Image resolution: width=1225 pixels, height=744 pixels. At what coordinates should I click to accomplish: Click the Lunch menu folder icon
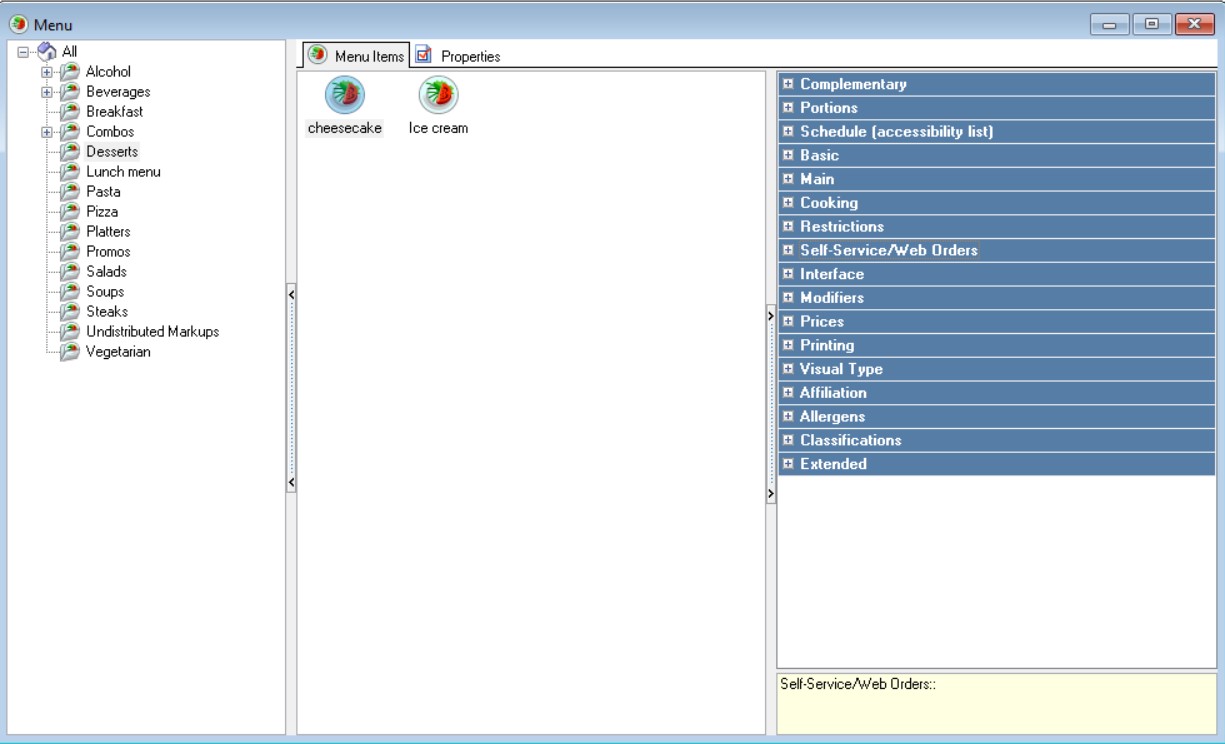tap(69, 172)
